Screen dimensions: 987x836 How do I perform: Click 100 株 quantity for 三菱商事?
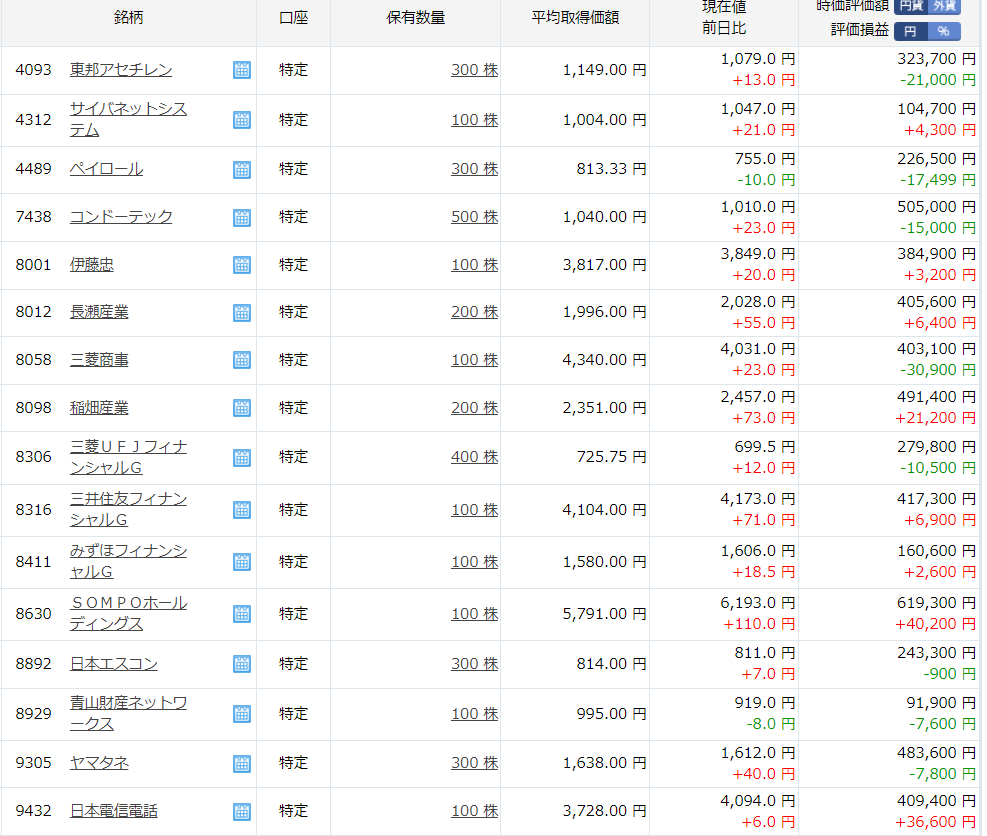(x=475, y=359)
